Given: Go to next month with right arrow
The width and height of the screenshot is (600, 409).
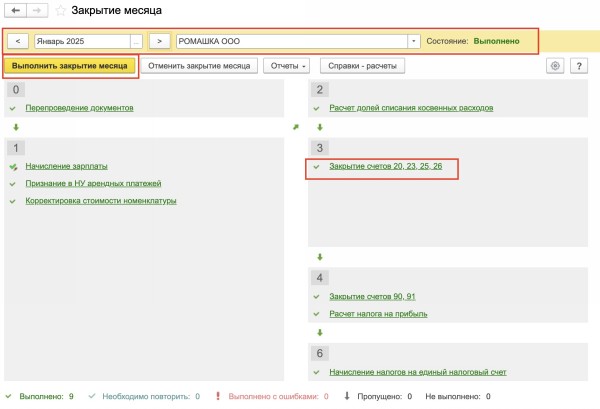Looking at the screenshot, I should tap(159, 42).
